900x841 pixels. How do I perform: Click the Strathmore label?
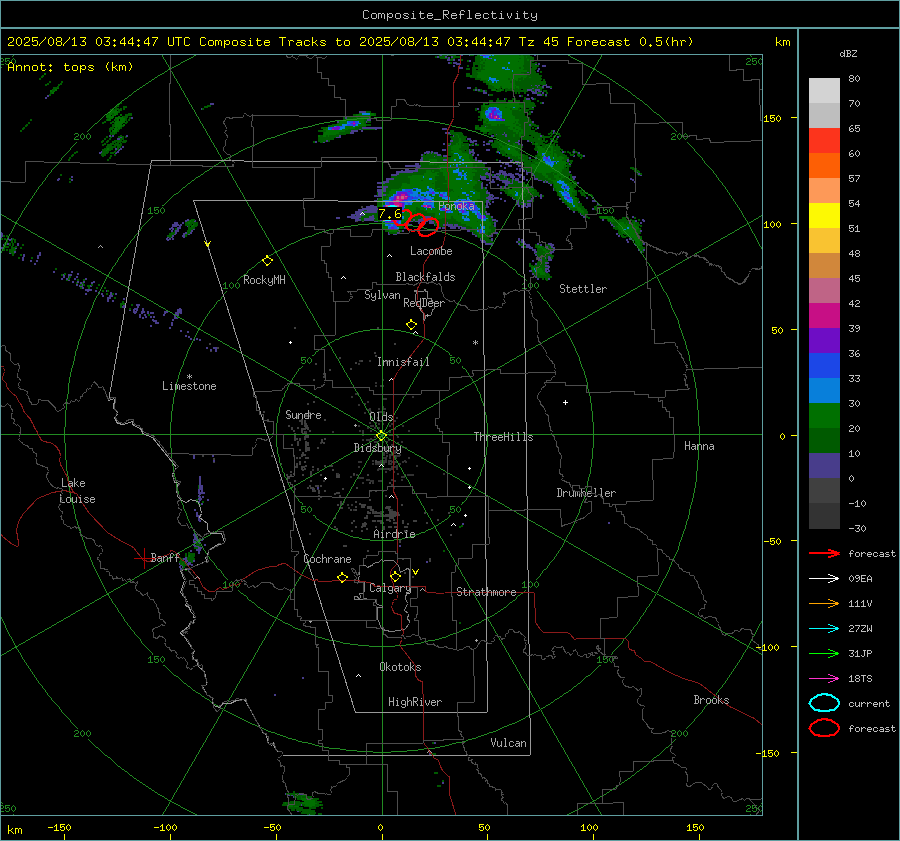[486, 592]
